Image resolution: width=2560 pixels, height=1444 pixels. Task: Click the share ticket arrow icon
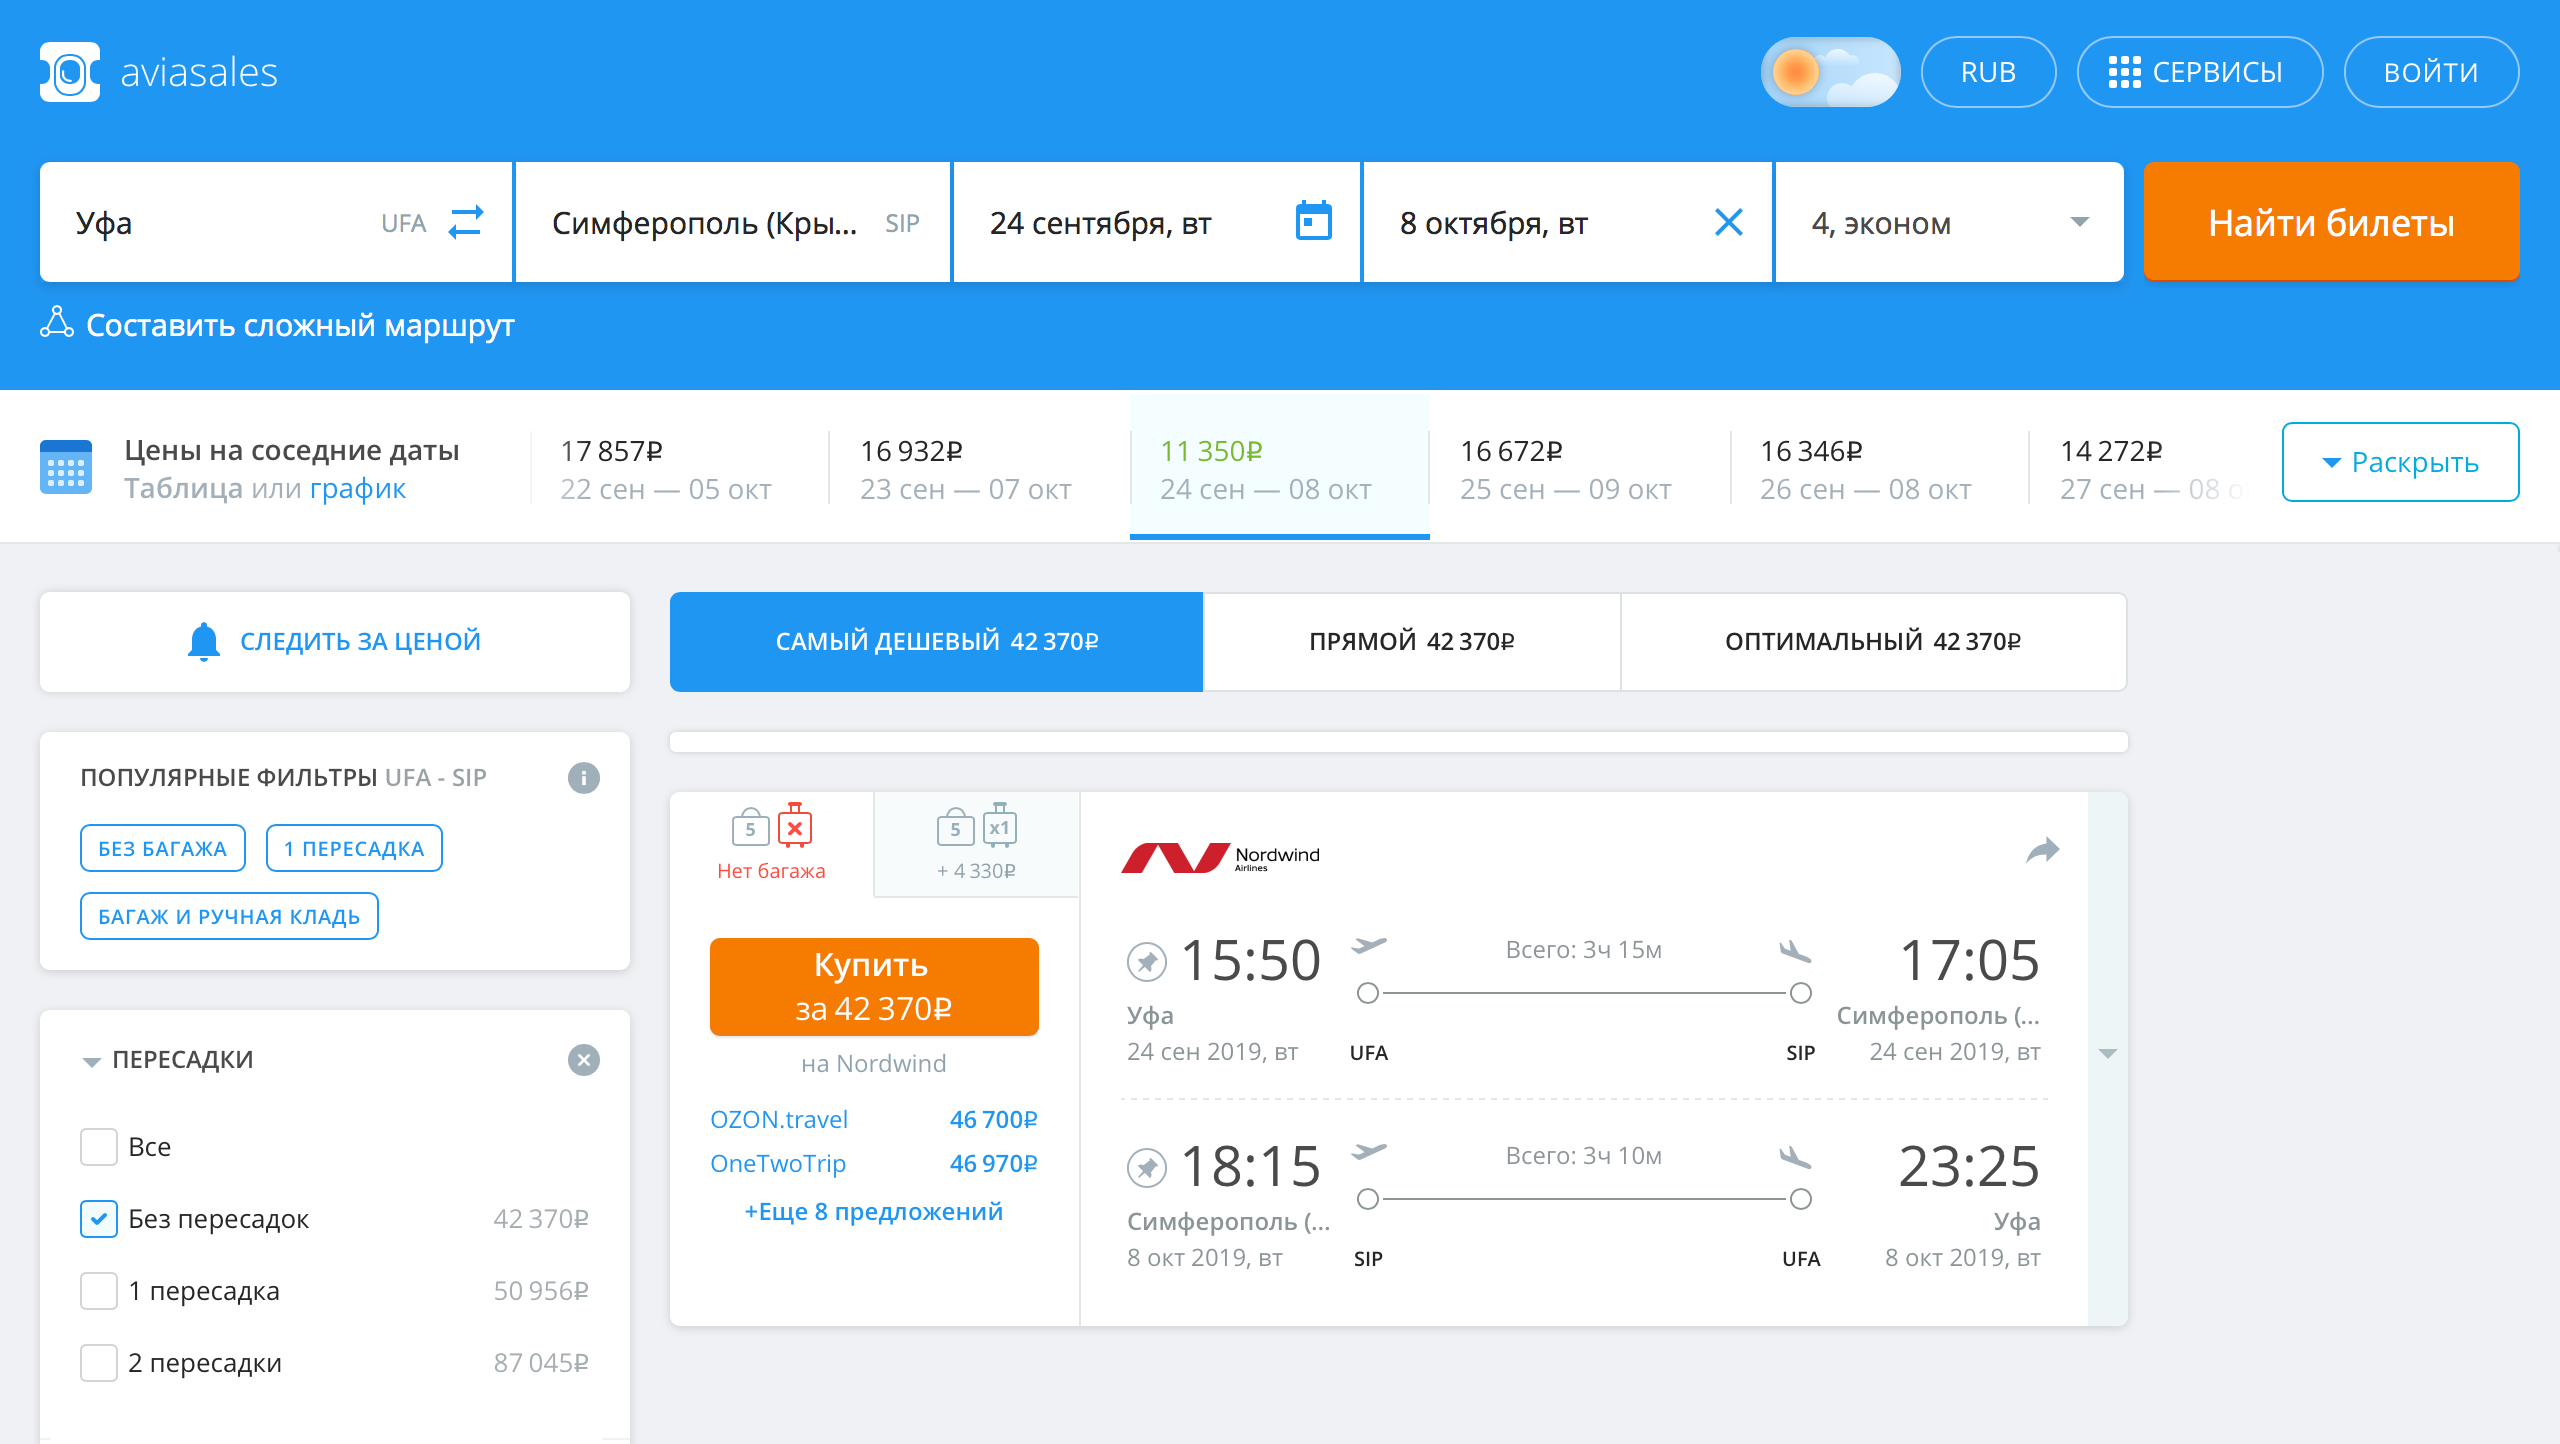[x=2042, y=850]
